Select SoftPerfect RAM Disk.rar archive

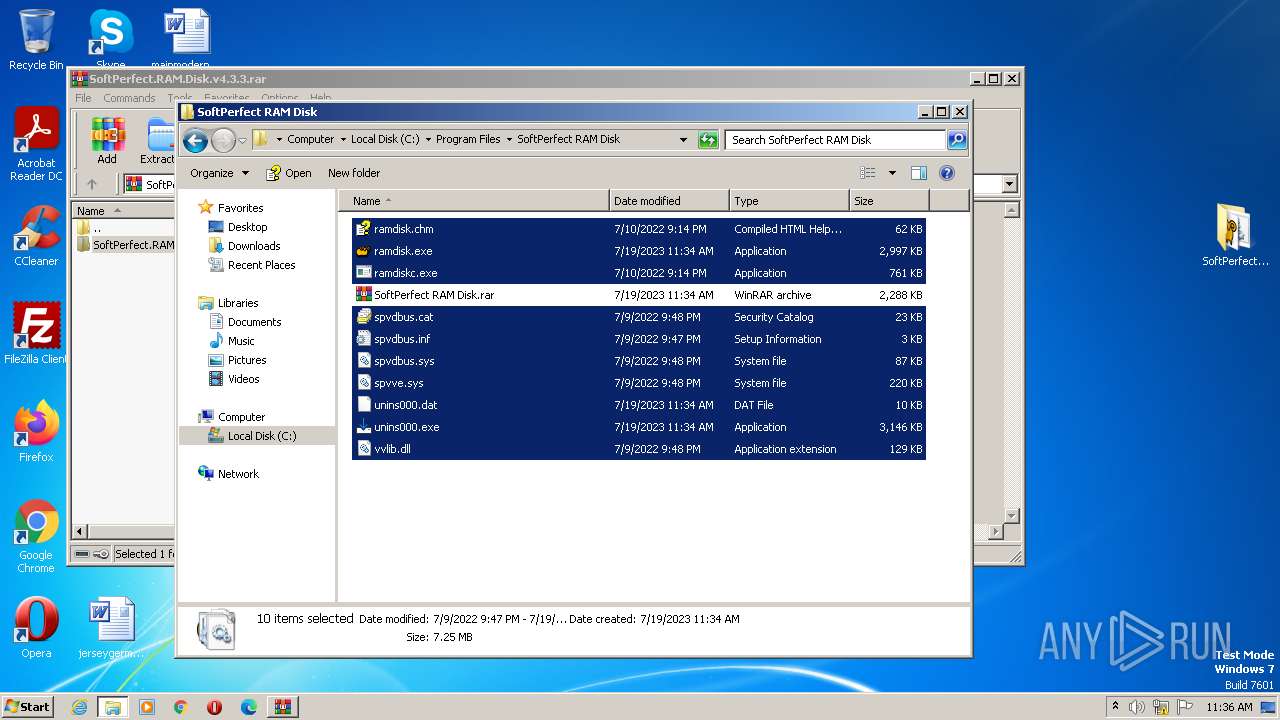(434, 295)
